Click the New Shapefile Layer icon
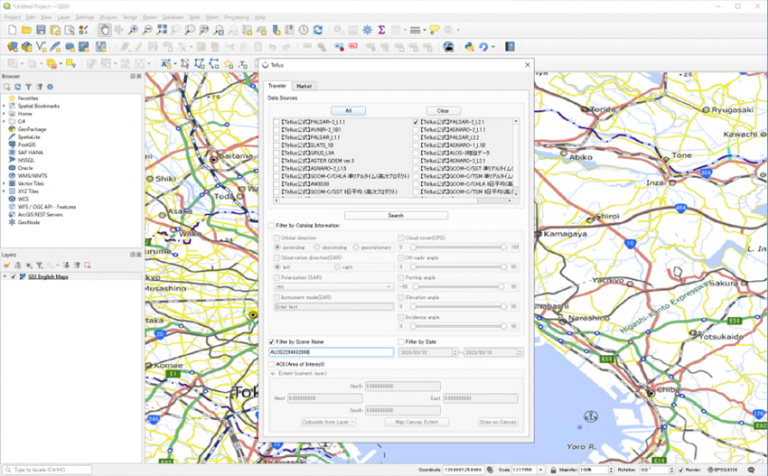Viewport: 768px width, 476px height. [41, 47]
